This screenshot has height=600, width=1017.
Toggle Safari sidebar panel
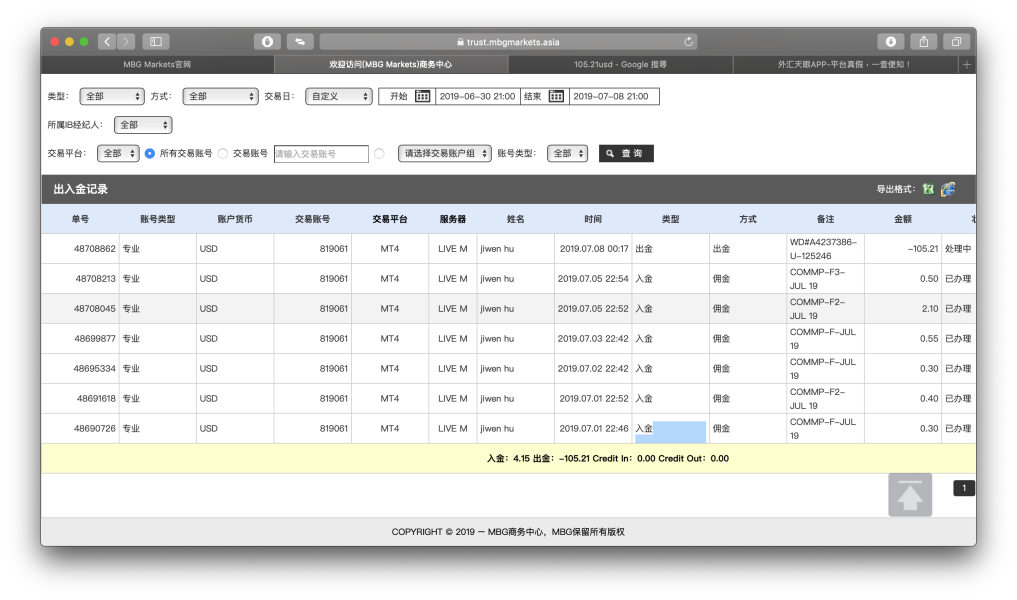tap(155, 41)
